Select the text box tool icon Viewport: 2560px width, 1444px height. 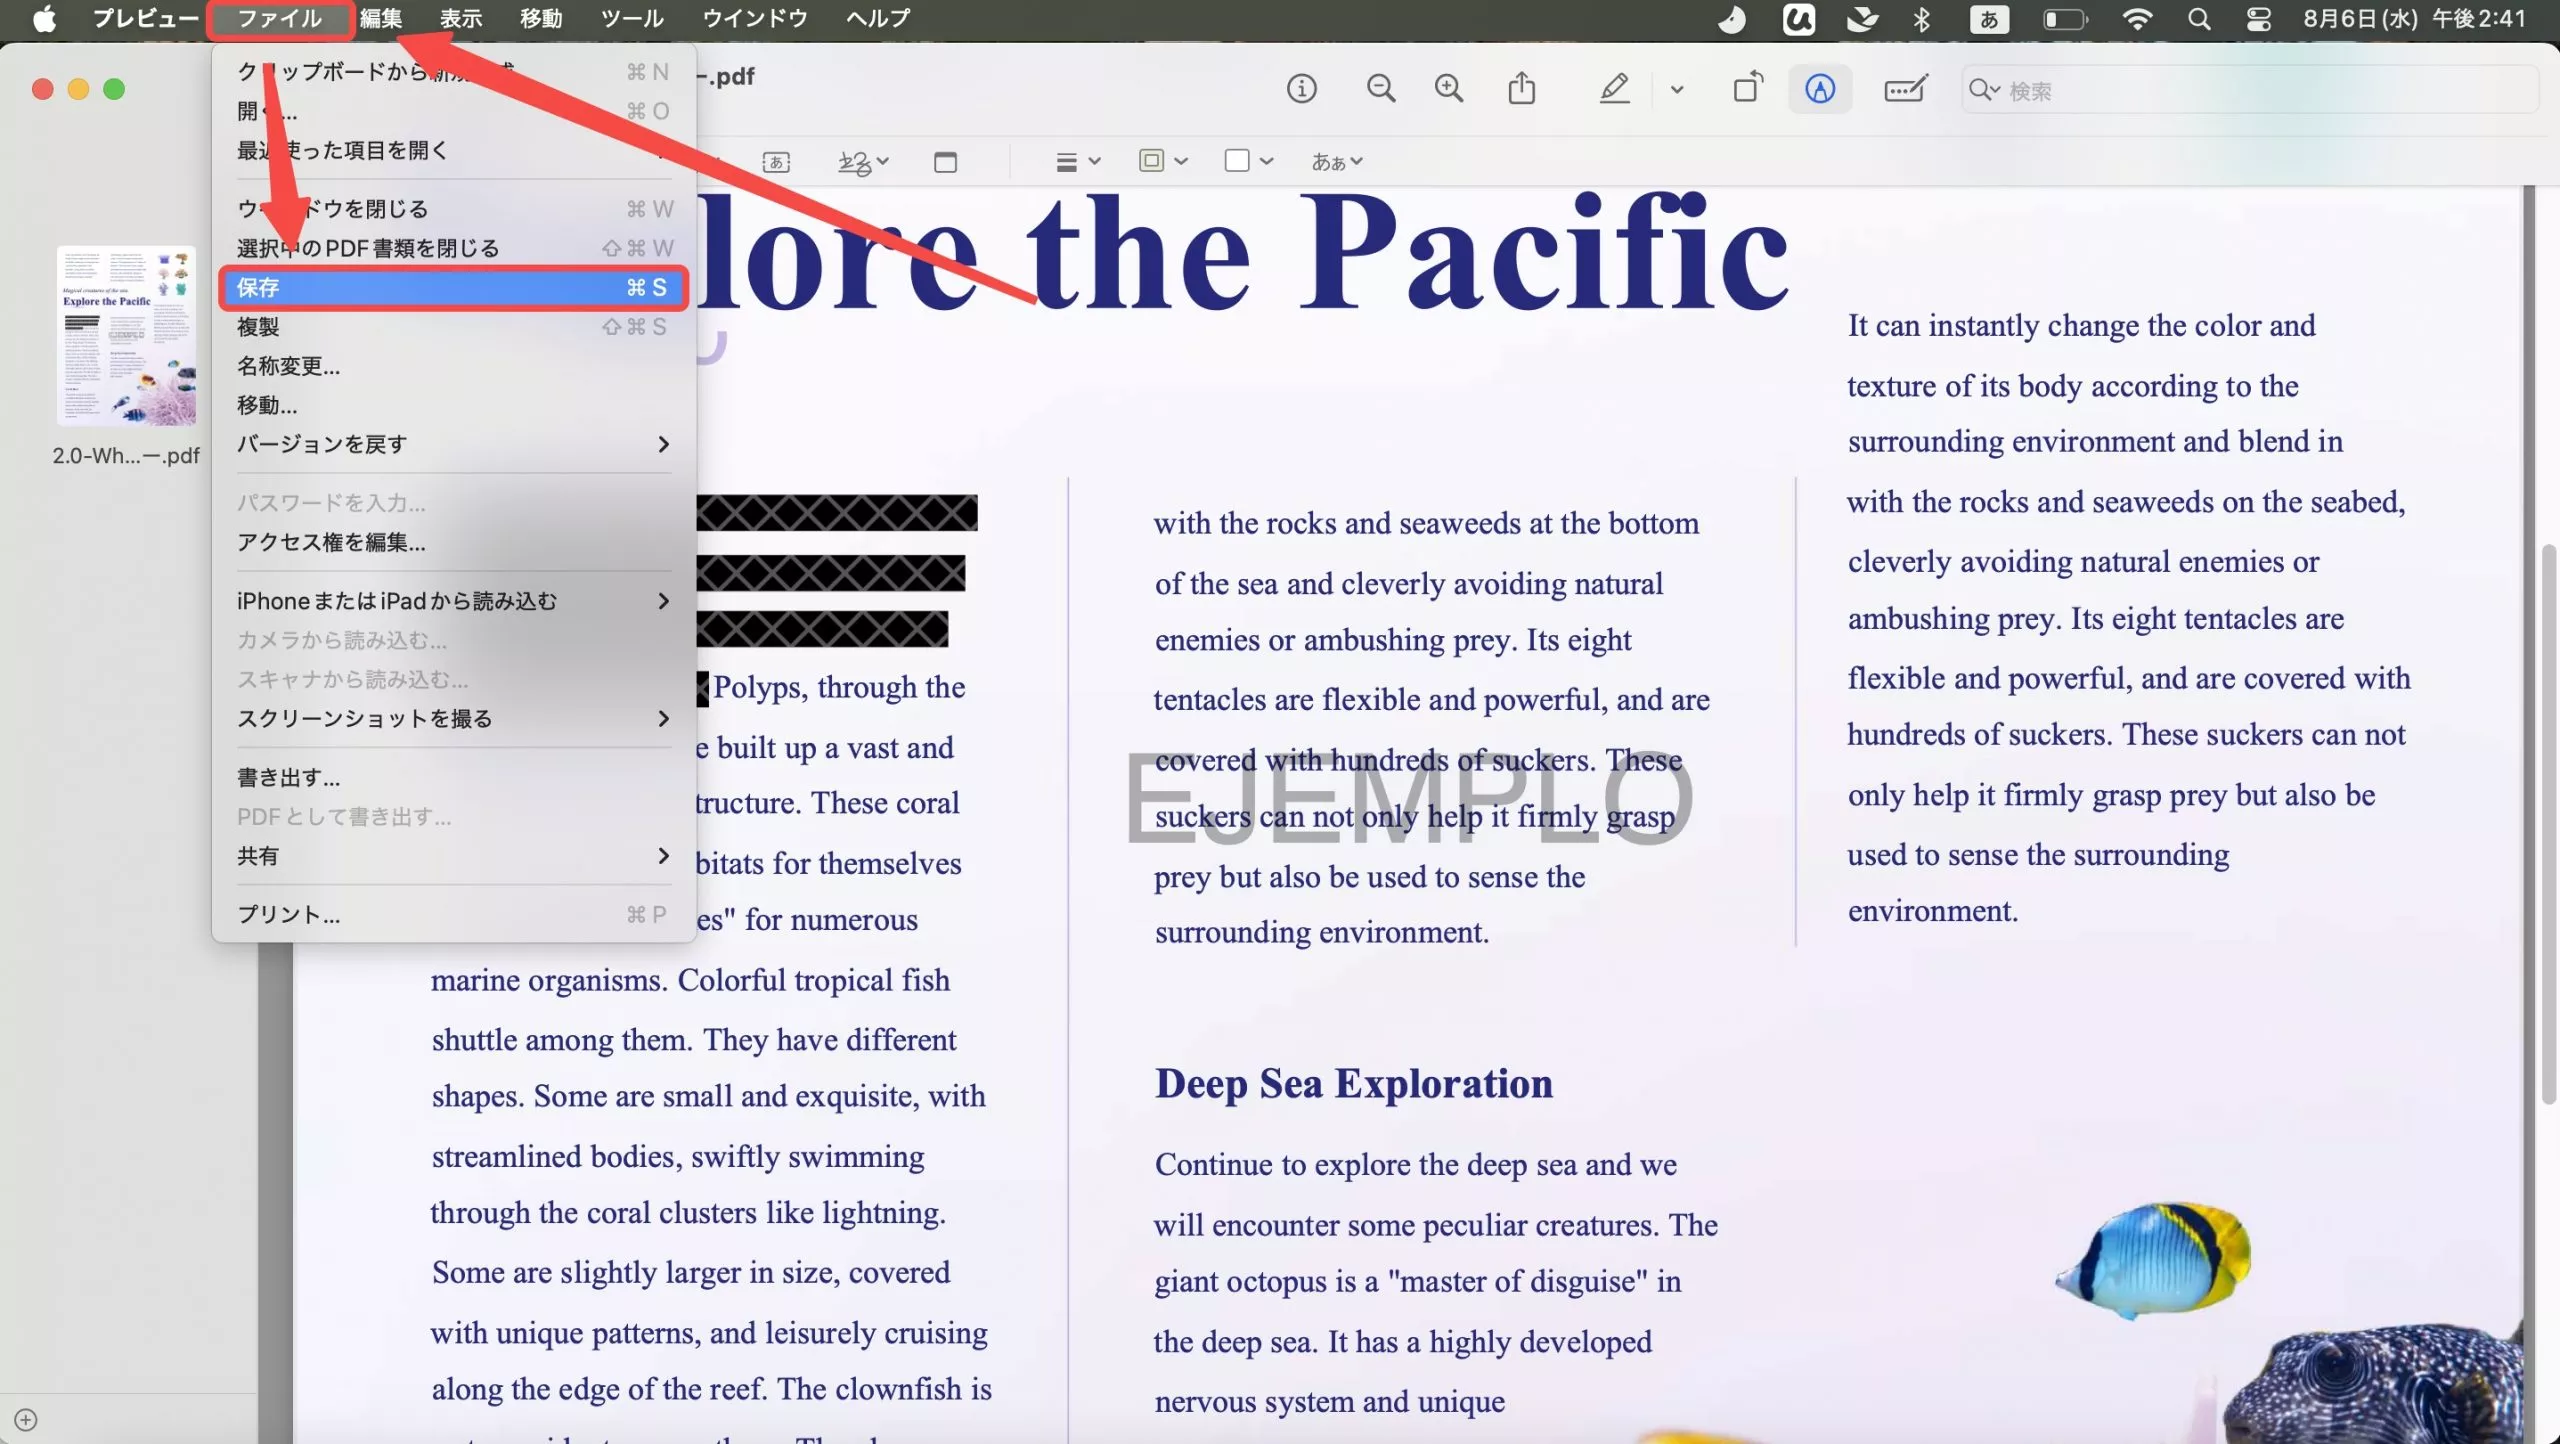point(776,162)
